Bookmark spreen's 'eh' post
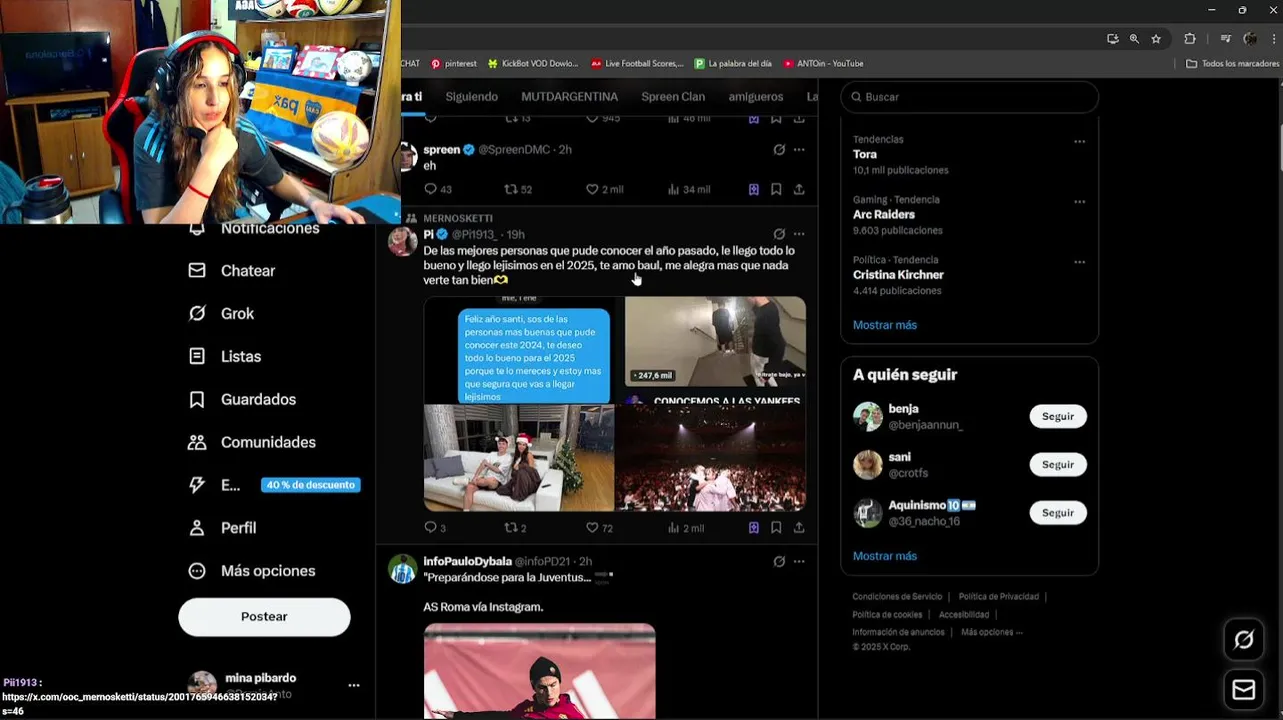Screen dimensions: 1283x720 tap(776, 189)
